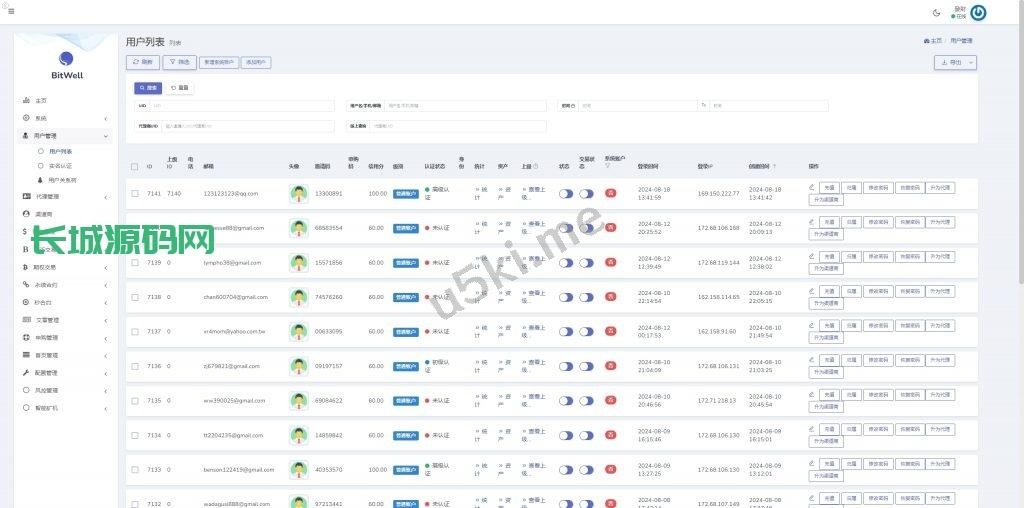Viewport: 1024px width, 508px height.
Task: Check the select-all checkbox in table header
Action: [x=135, y=166]
